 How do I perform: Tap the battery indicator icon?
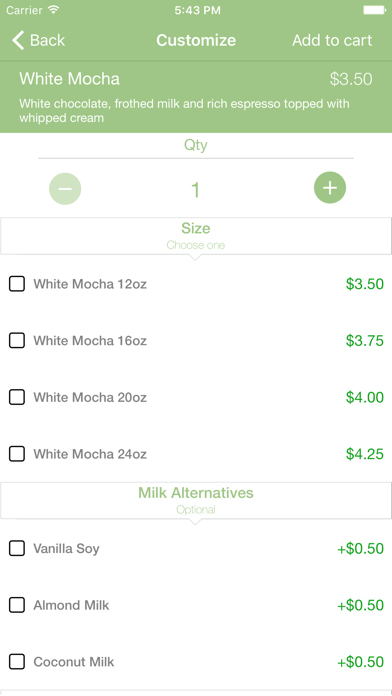pyautogui.click(x=374, y=10)
